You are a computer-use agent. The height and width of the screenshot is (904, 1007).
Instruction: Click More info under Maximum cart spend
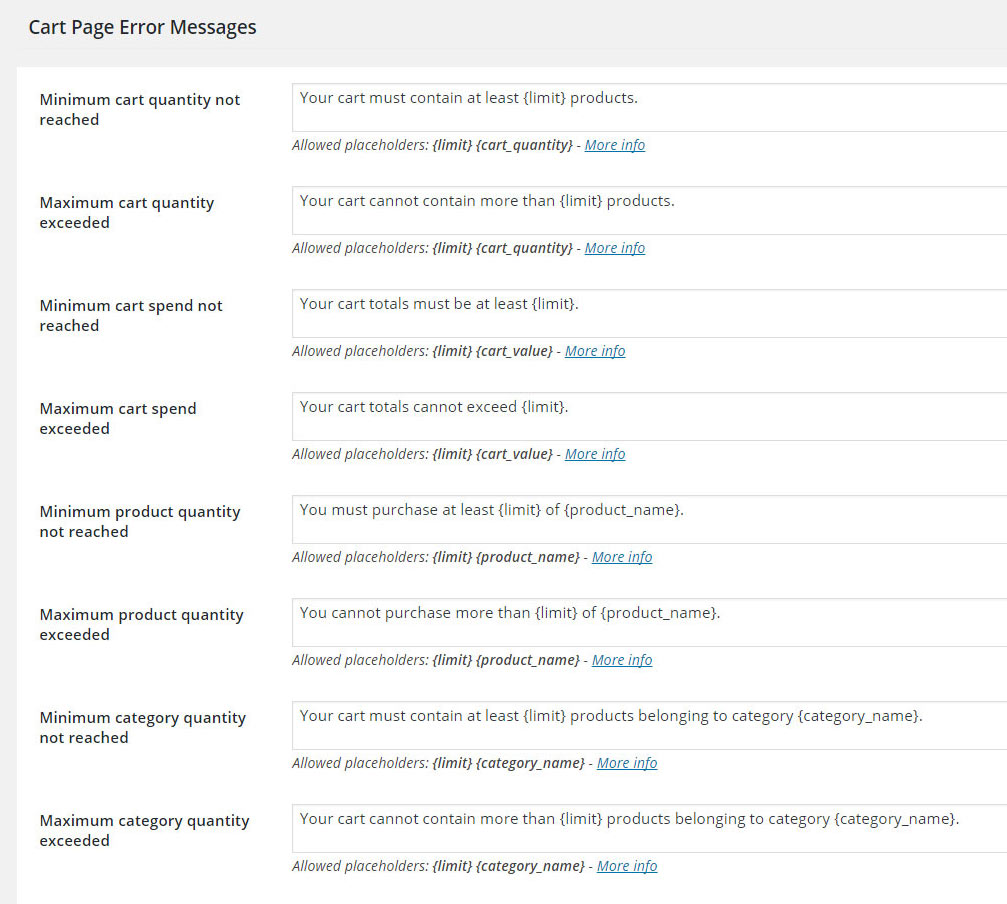click(x=595, y=454)
